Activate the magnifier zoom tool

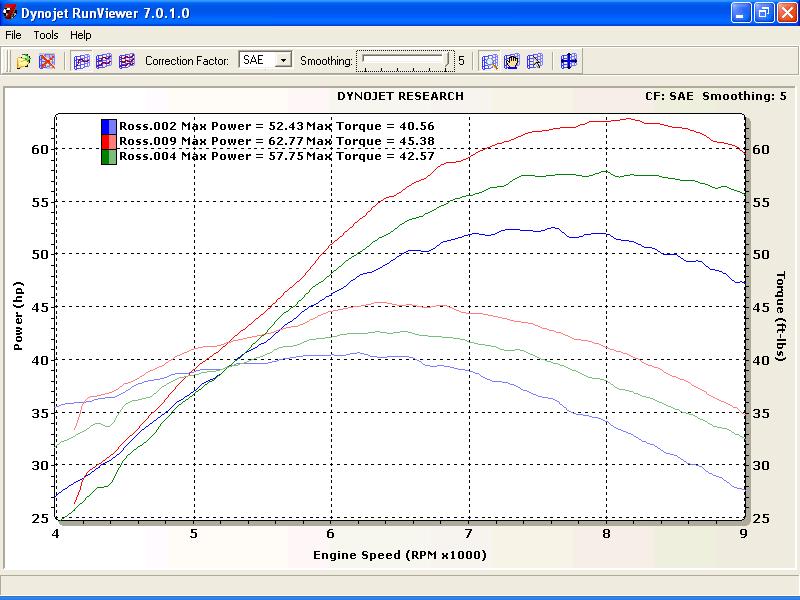point(489,61)
